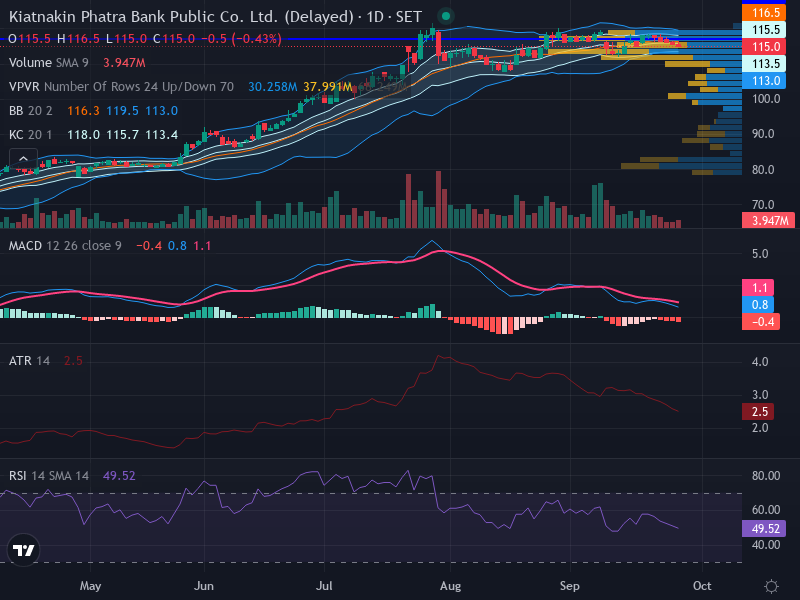Click the 49.52 RSI axis label
The width and height of the screenshot is (800, 600).
tap(764, 529)
